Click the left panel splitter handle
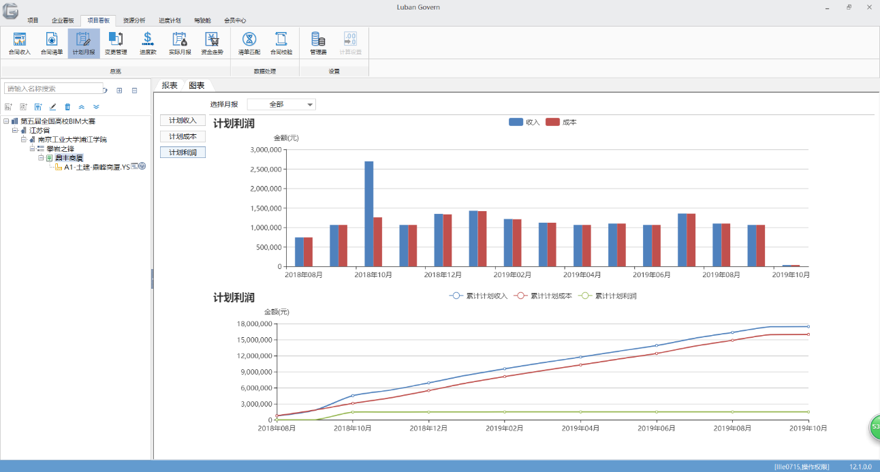Viewport: 880px width, 472px height. (152, 279)
